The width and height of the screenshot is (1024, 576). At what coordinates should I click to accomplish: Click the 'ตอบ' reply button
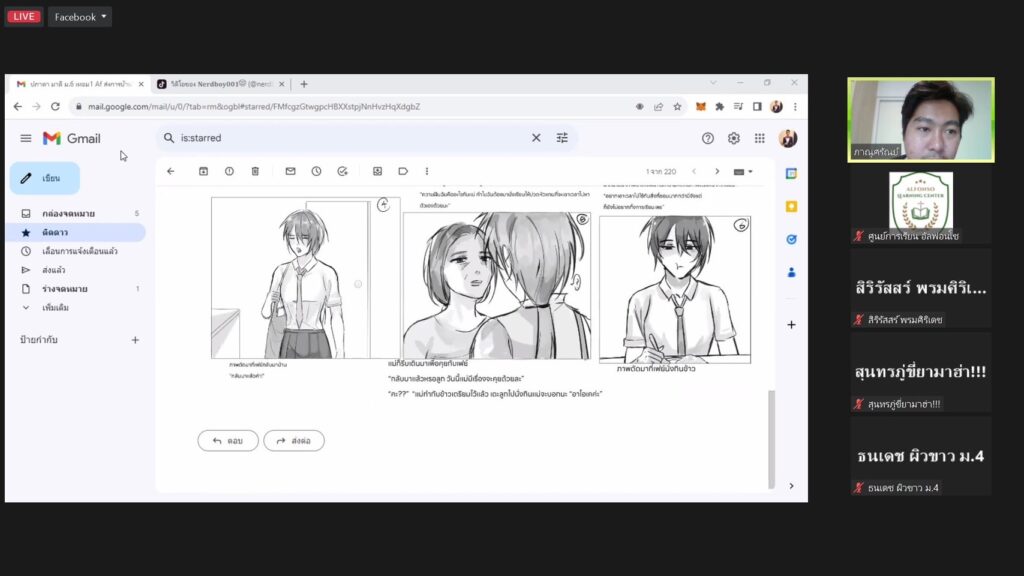(228, 440)
